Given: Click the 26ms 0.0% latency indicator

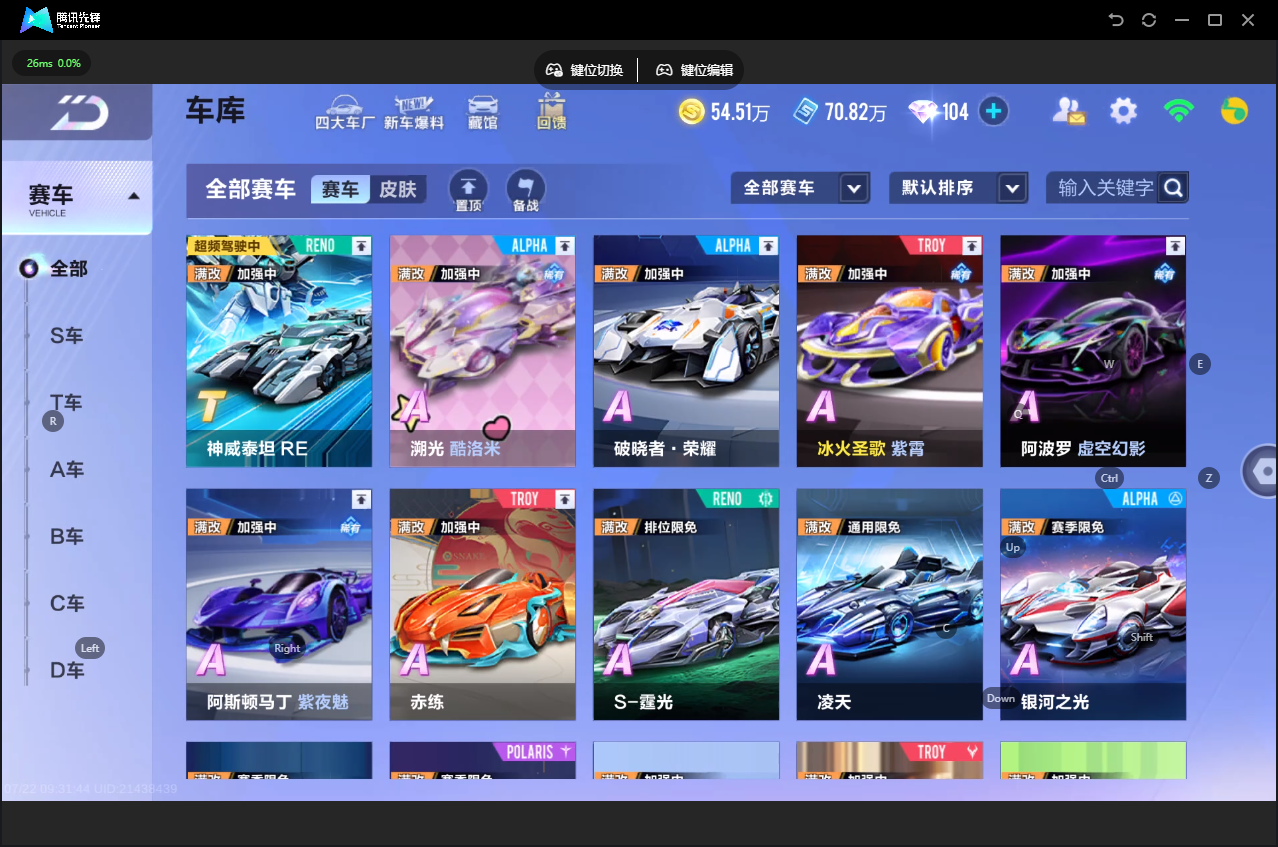Looking at the screenshot, I should (53, 63).
